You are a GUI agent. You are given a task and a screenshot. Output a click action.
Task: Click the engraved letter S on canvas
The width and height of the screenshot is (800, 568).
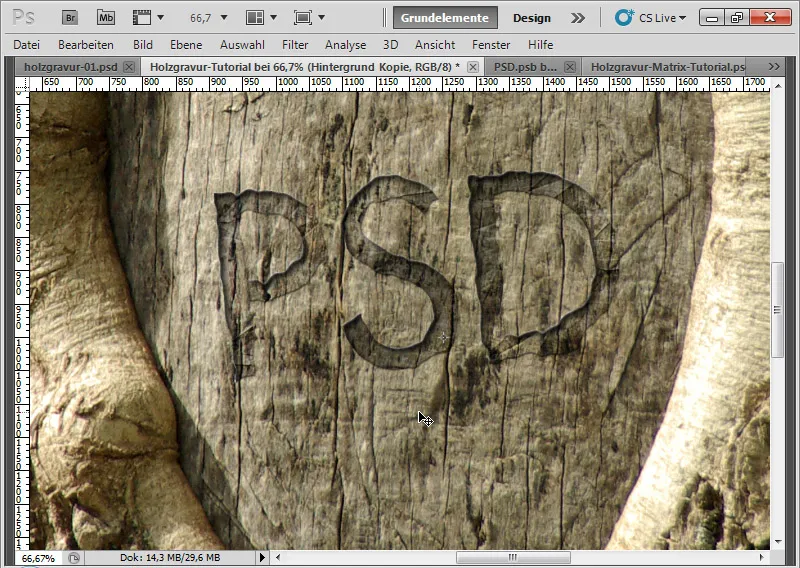(x=398, y=271)
